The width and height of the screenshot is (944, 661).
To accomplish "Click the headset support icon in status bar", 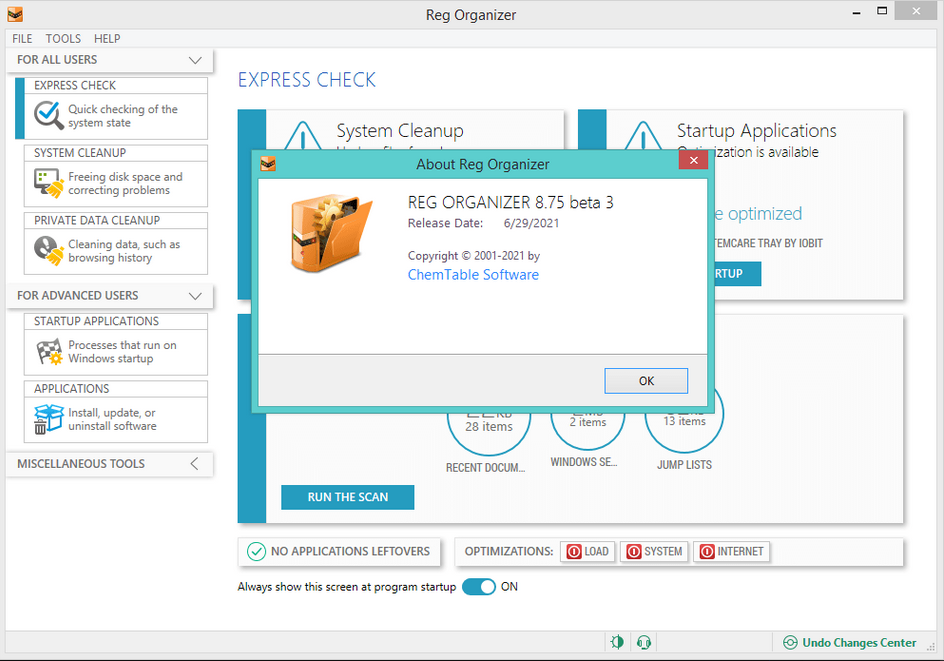I will (644, 642).
